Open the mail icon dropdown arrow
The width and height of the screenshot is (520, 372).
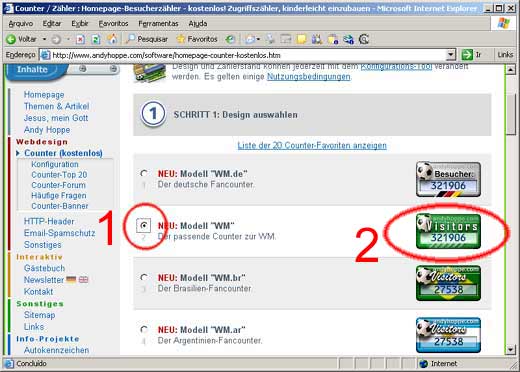(x=258, y=40)
